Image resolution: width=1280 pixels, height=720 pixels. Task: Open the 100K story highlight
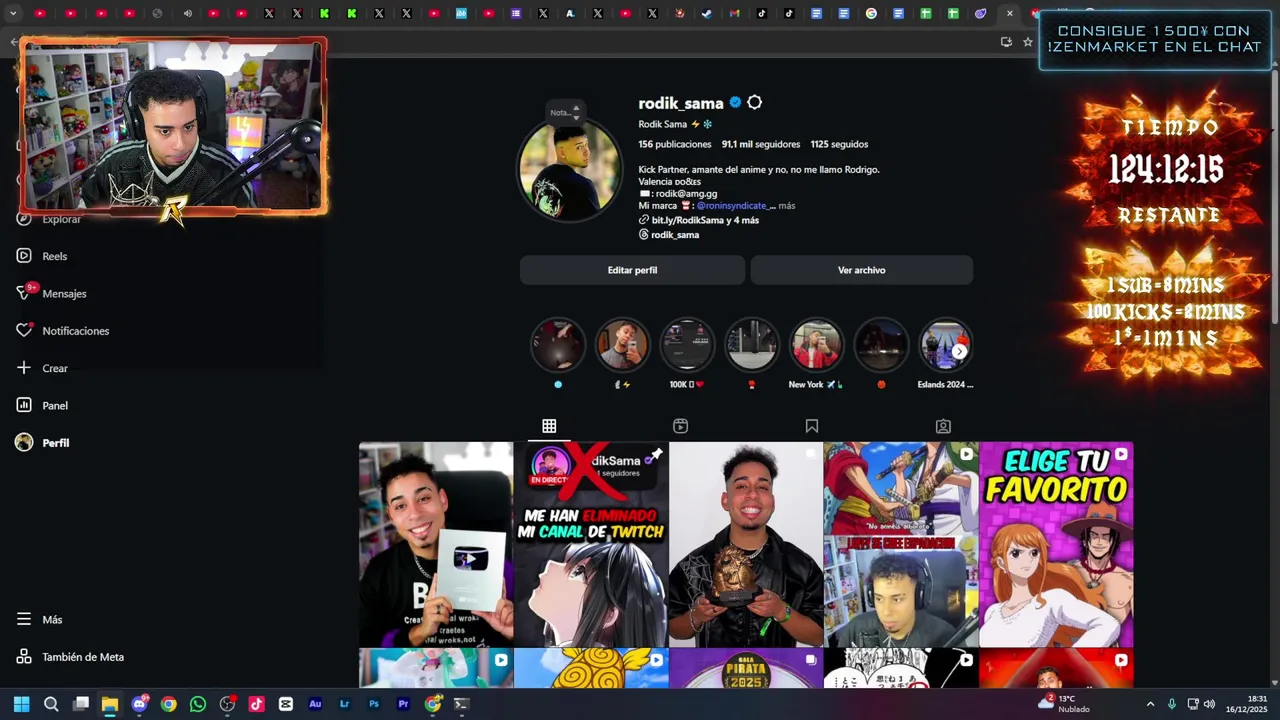pyautogui.click(x=687, y=345)
